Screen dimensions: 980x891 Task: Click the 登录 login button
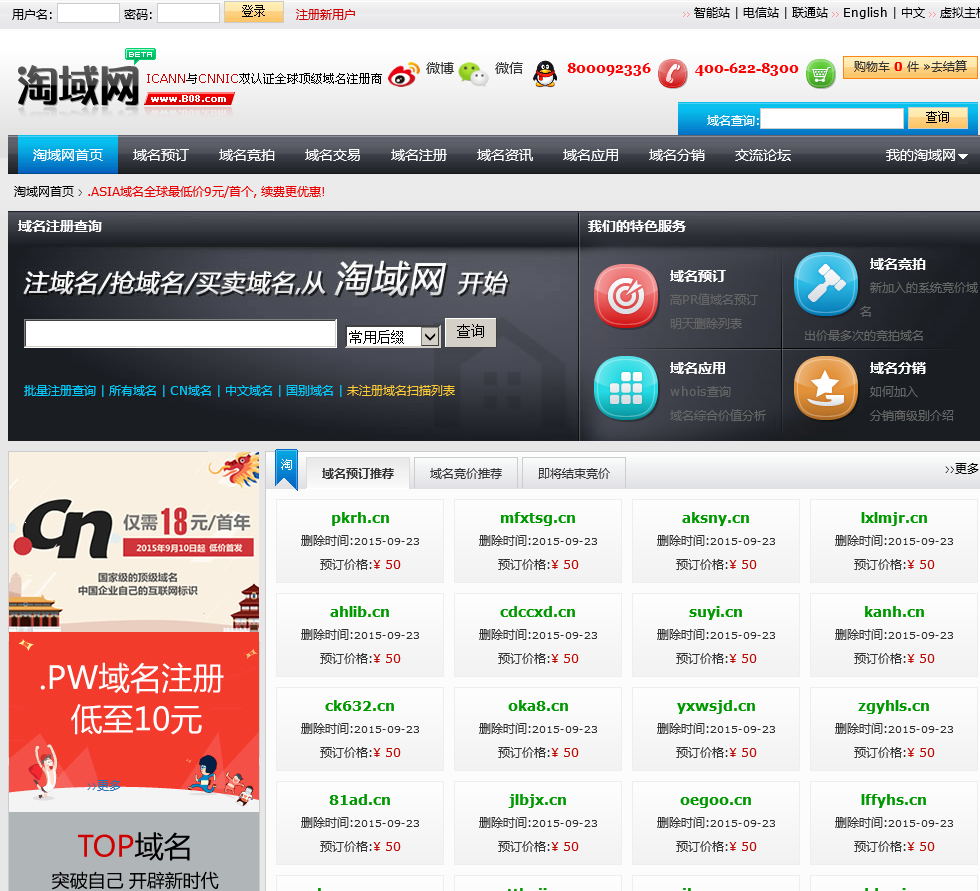(x=254, y=12)
